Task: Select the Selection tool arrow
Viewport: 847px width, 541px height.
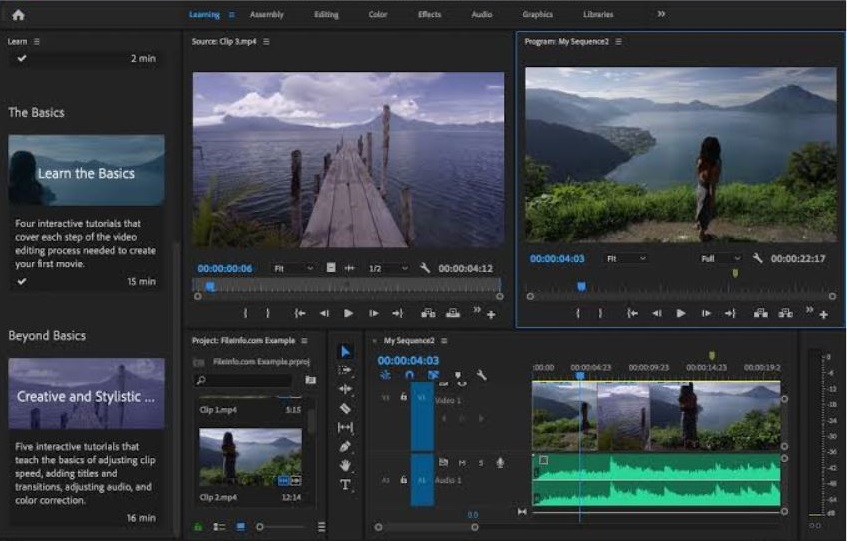Action: [x=345, y=351]
